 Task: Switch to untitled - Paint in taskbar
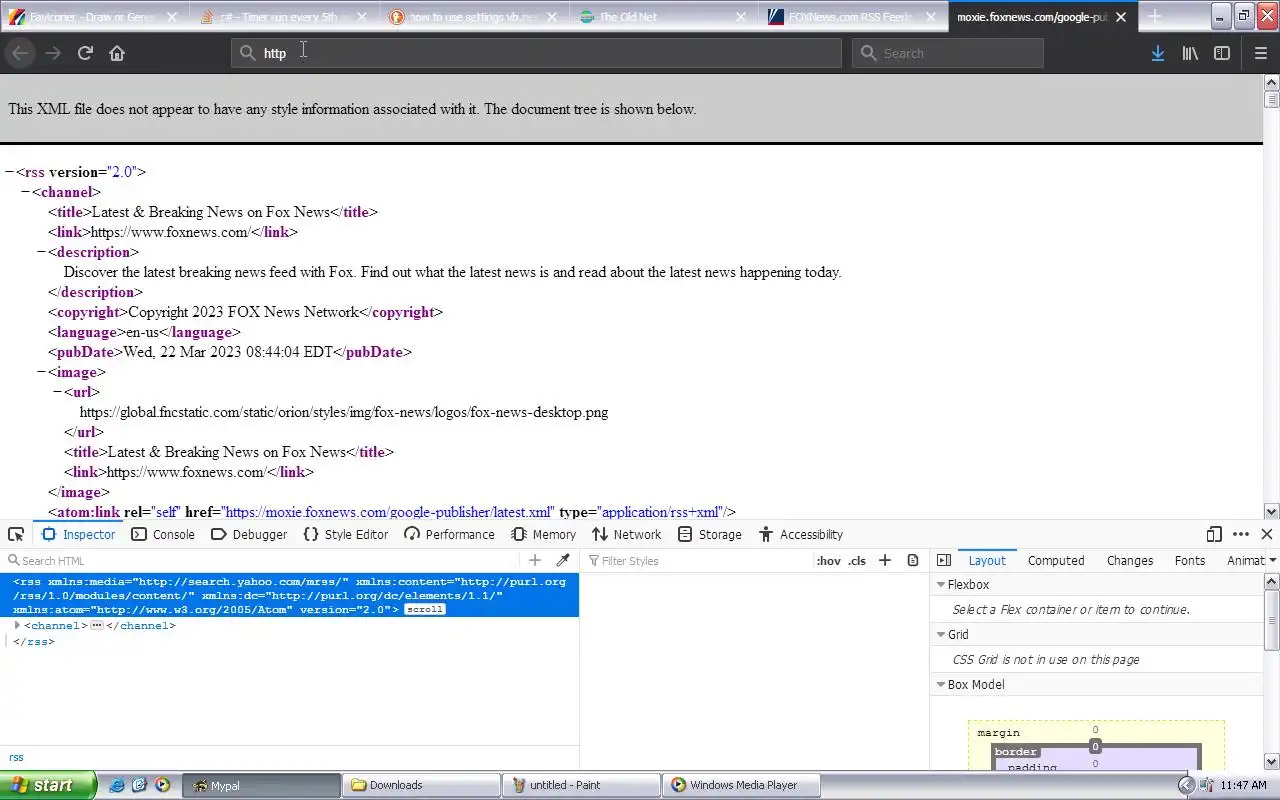(x=581, y=785)
